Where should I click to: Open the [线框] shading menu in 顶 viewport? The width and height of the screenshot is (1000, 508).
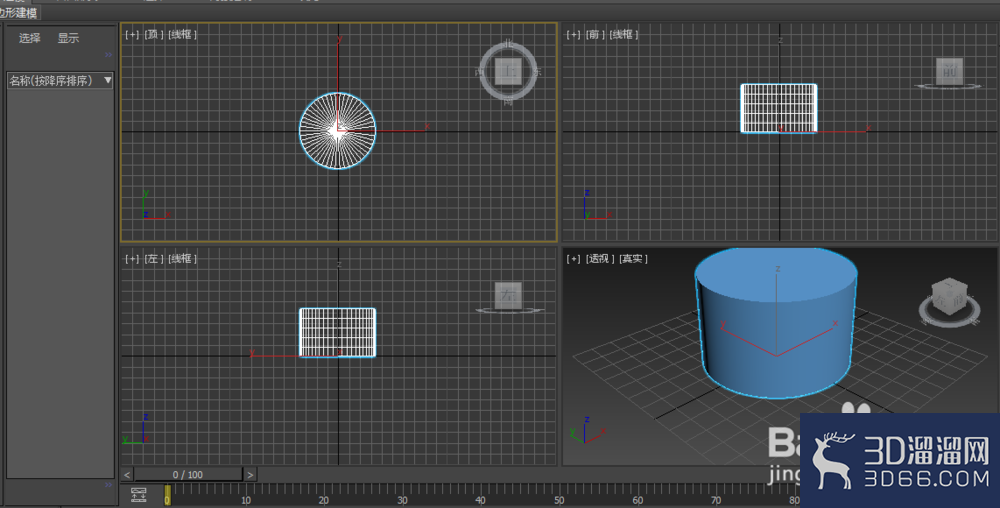pos(182,34)
